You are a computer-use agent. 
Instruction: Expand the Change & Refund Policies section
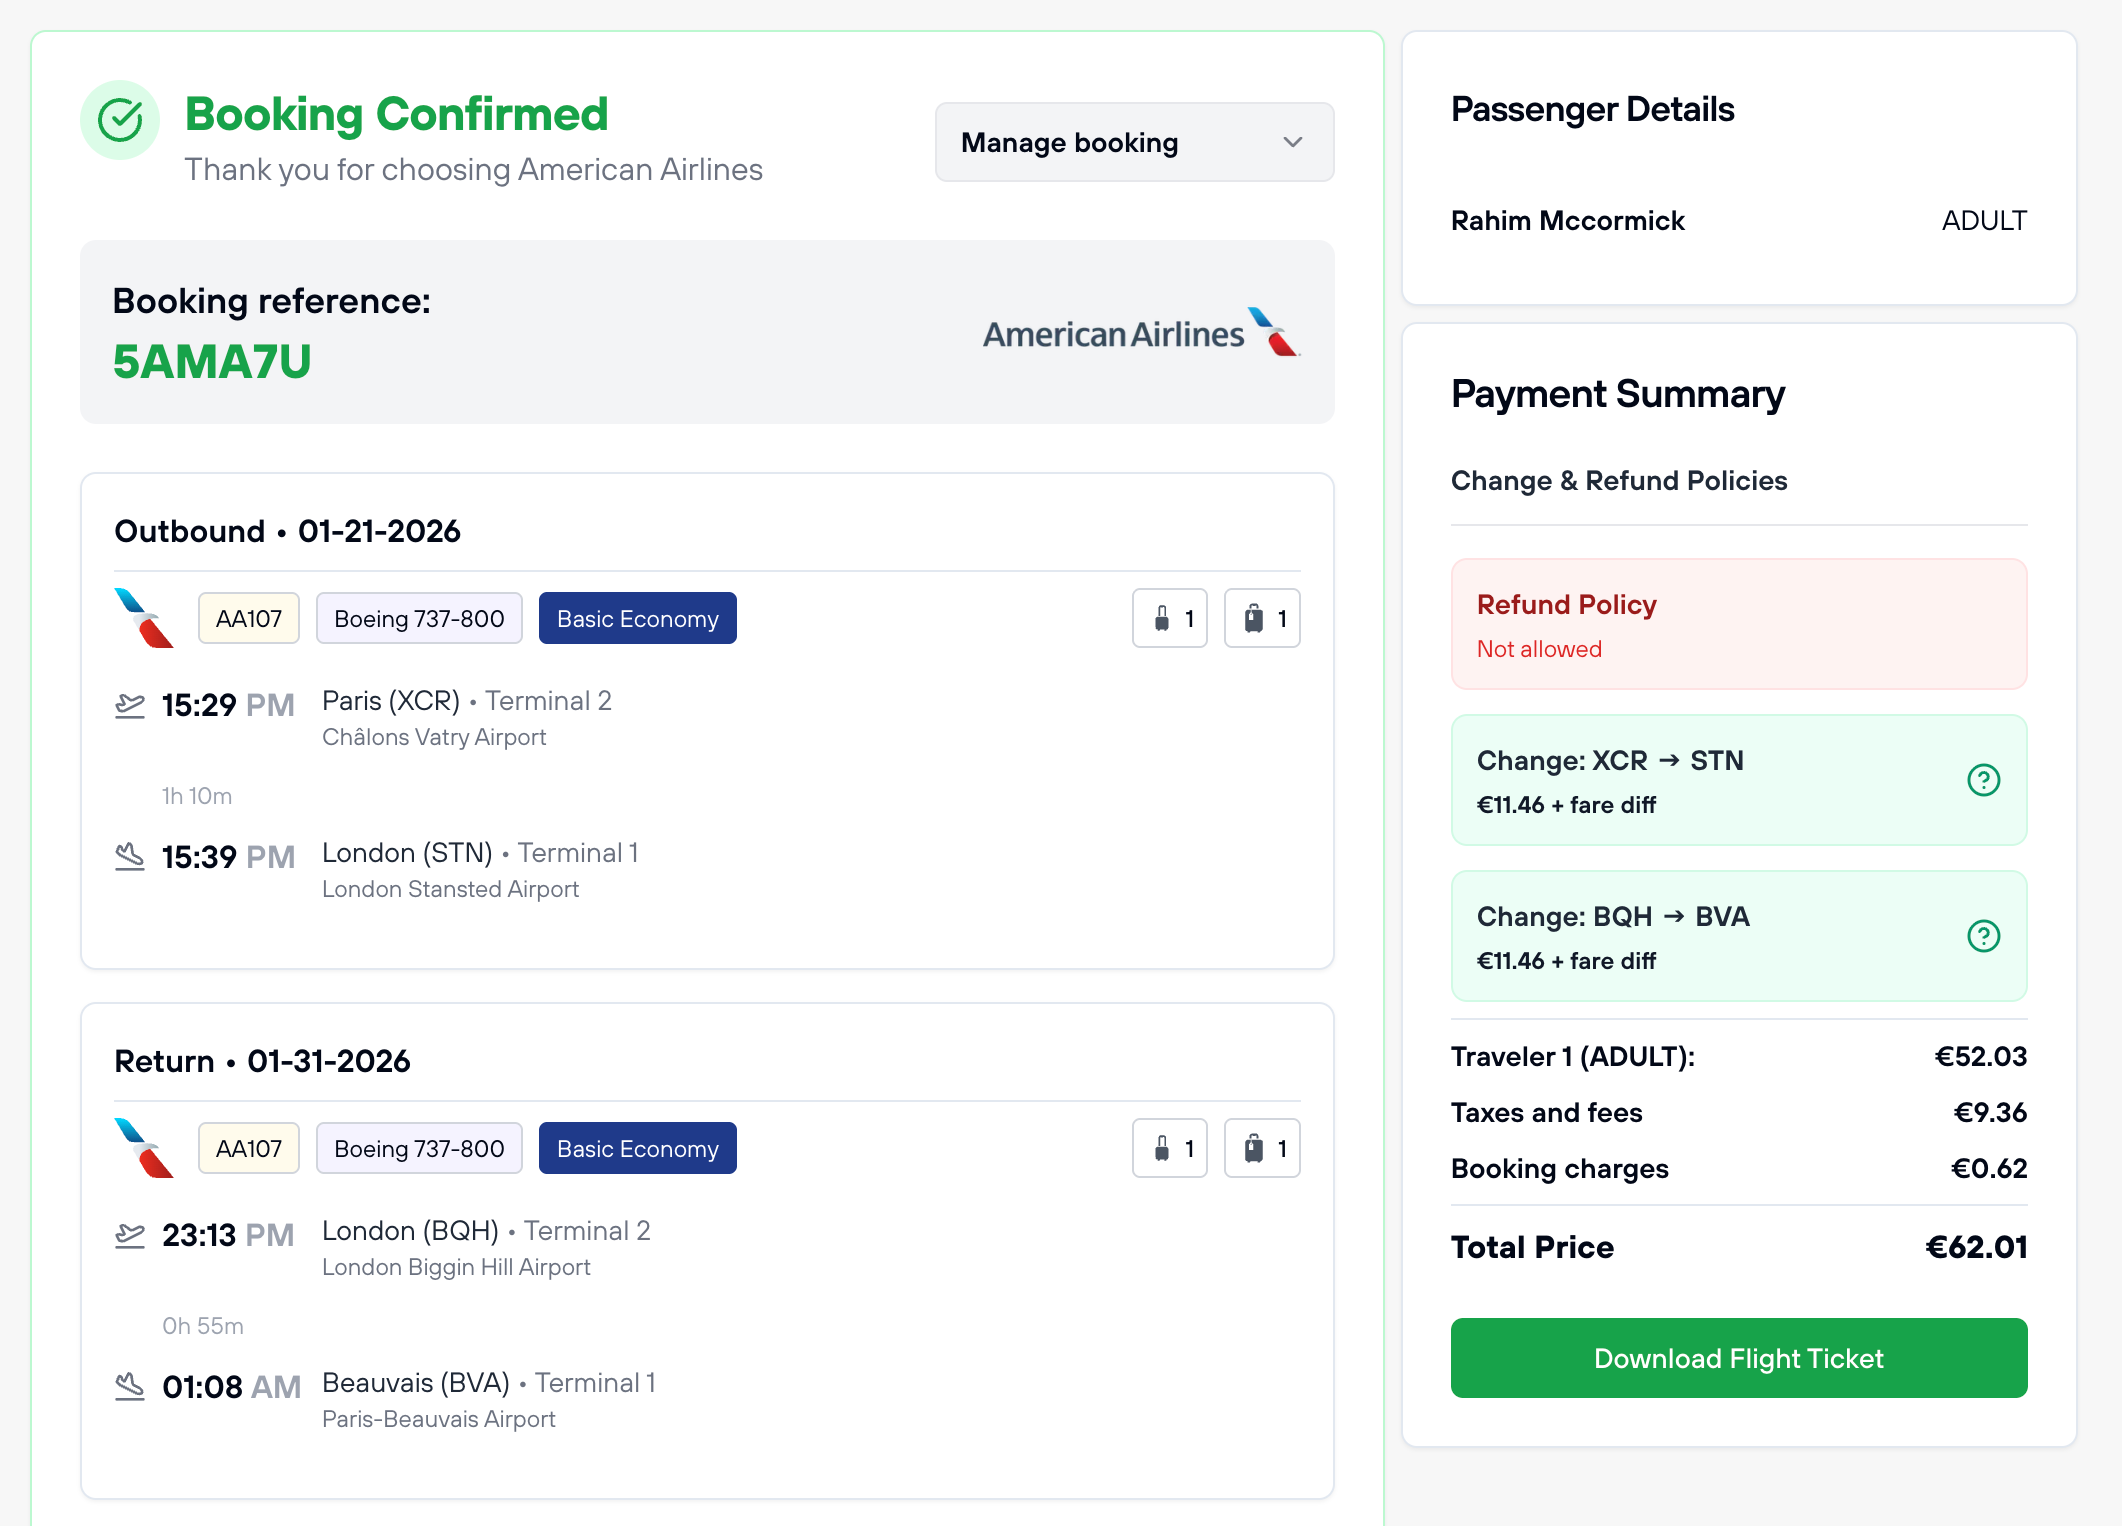coord(1618,481)
